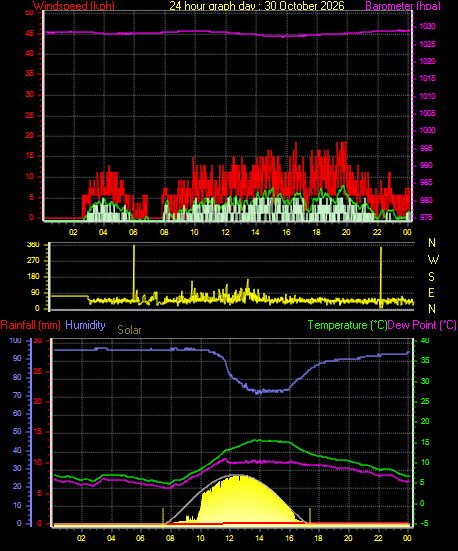Click the 975 barometer scale value
The width and height of the screenshot is (458, 551).
coord(426,218)
